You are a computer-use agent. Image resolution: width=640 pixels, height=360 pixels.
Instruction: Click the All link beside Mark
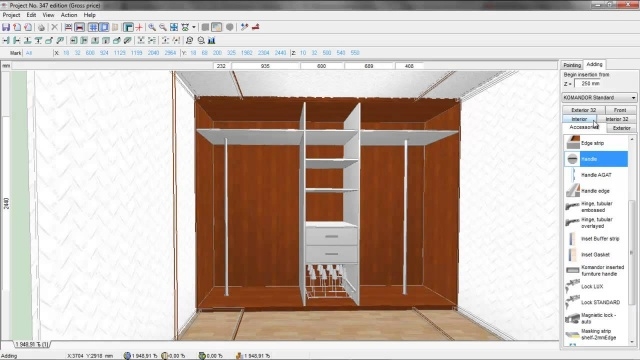pyautogui.click(x=29, y=53)
